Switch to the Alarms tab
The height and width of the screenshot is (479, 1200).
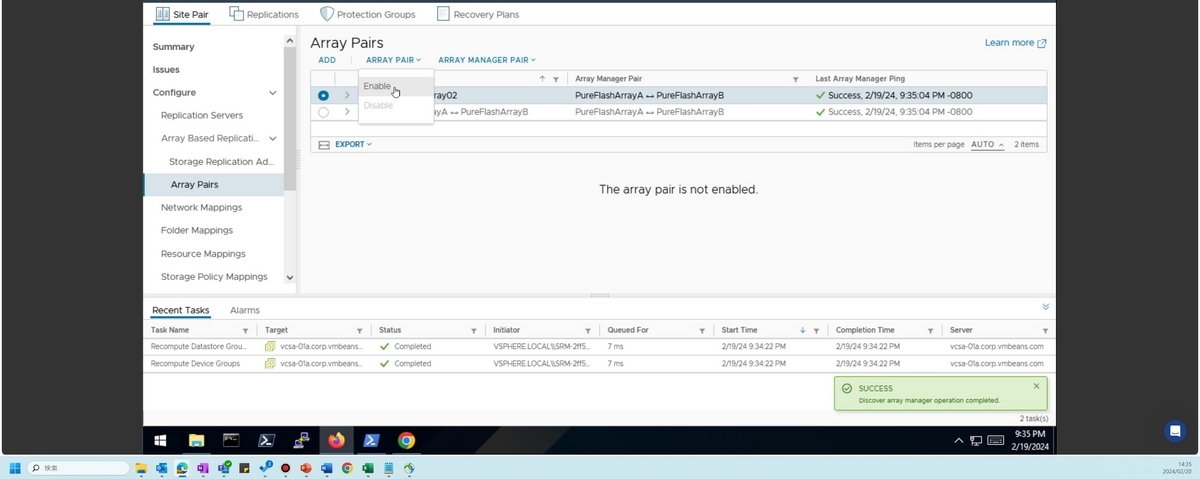pyautogui.click(x=245, y=311)
